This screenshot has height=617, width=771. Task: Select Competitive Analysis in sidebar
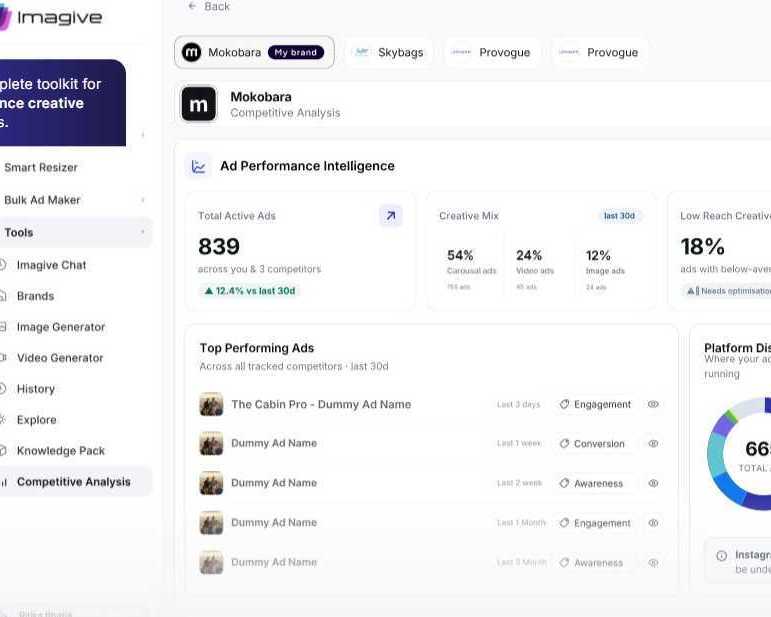[x=75, y=481]
